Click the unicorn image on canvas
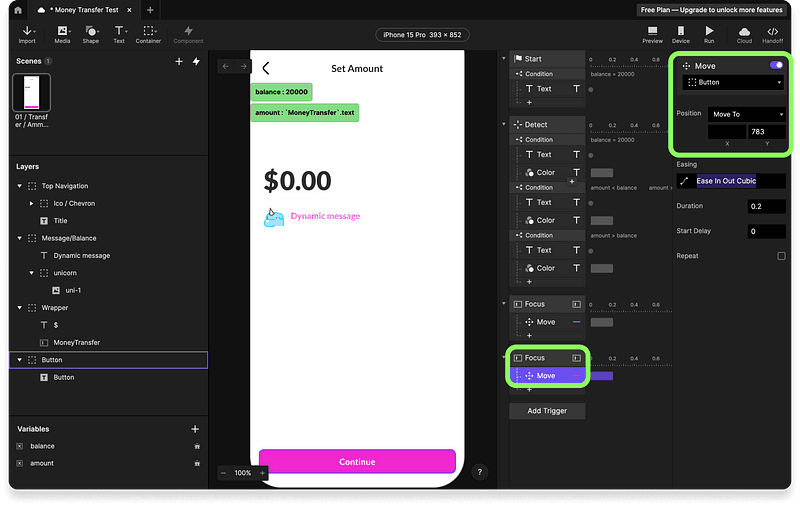Image resolution: width=800 pixels, height=507 pixels. pos(273,217)
